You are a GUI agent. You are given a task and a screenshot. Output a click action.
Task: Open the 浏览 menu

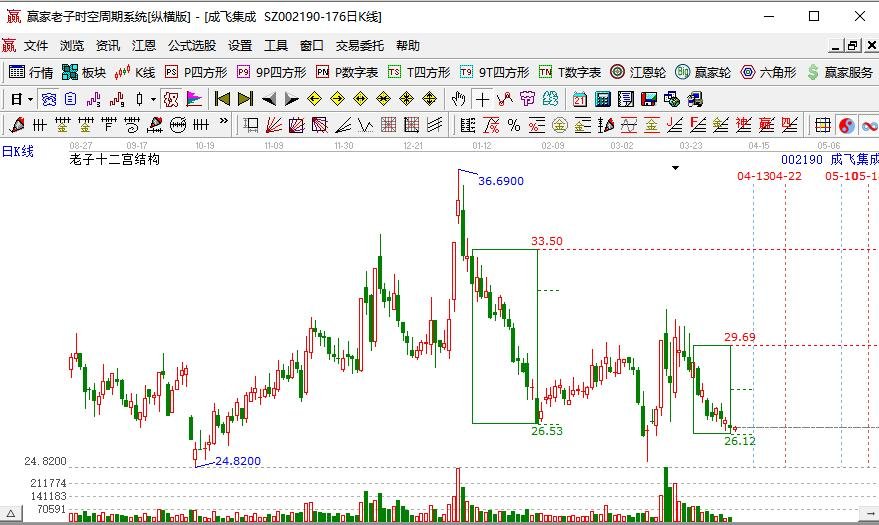coord(72,45)
